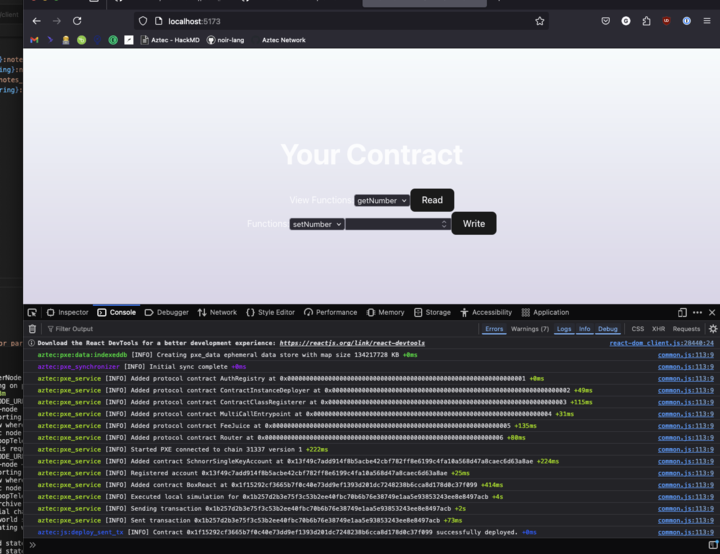Switch to the Performance tab

point(331,312)
